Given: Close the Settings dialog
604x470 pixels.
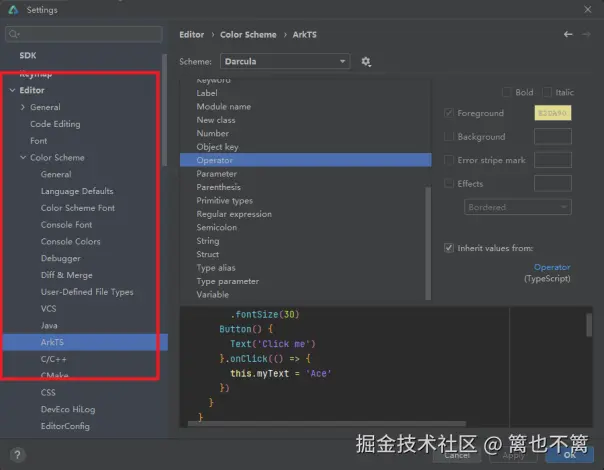Looking at the screenshot, I should click(587, 9).
